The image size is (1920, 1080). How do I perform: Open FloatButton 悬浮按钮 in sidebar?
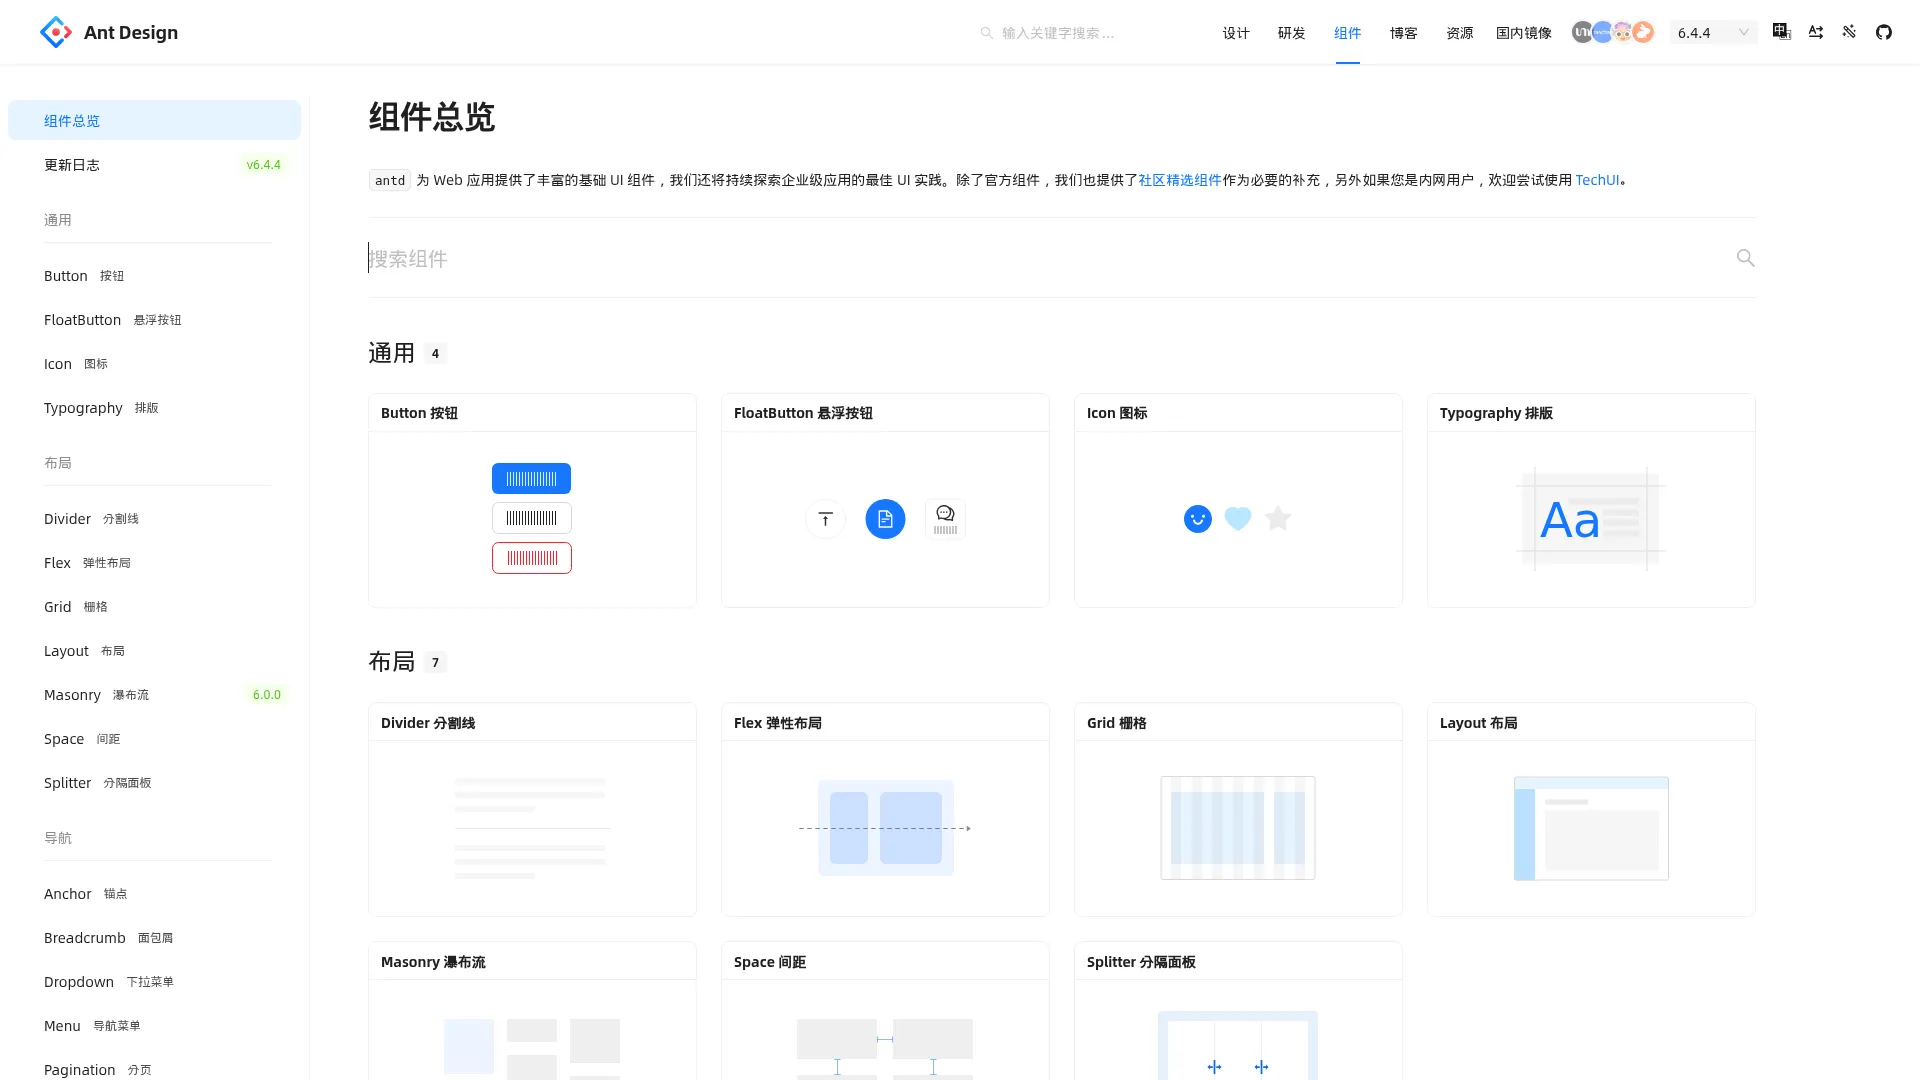[154, 319]
